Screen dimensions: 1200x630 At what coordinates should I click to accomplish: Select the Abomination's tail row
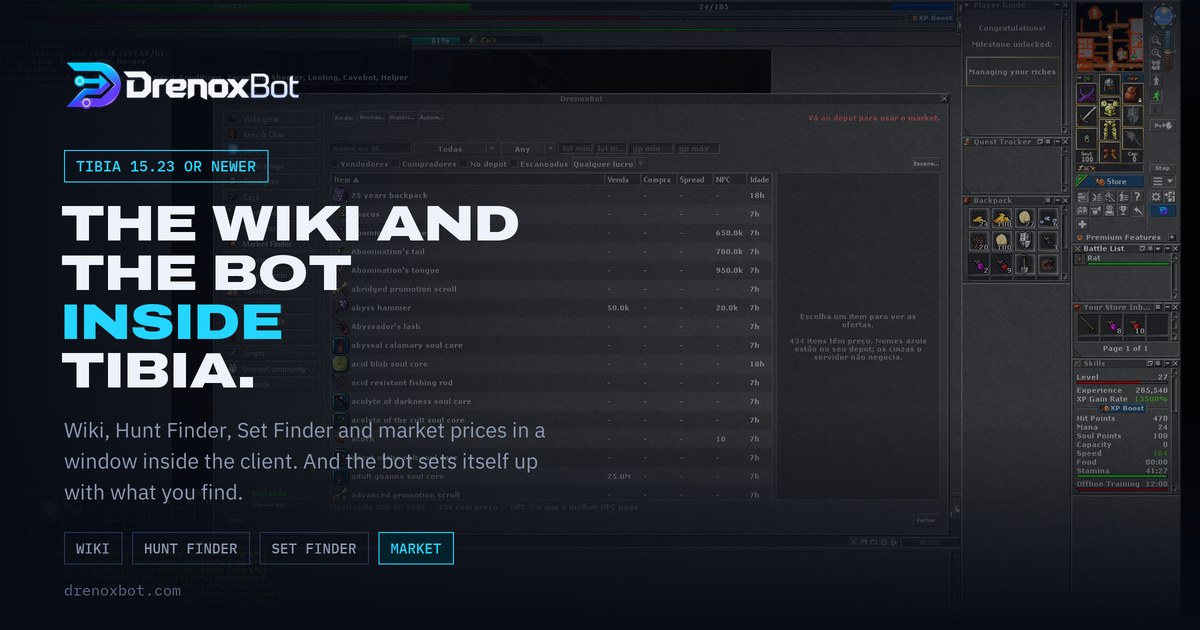click(552, 251)
